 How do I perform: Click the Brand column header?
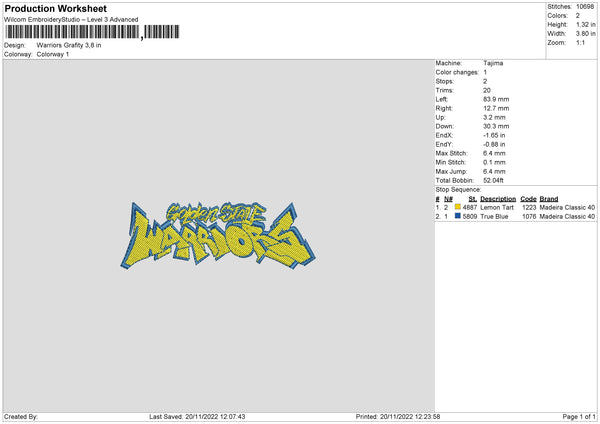549,199
